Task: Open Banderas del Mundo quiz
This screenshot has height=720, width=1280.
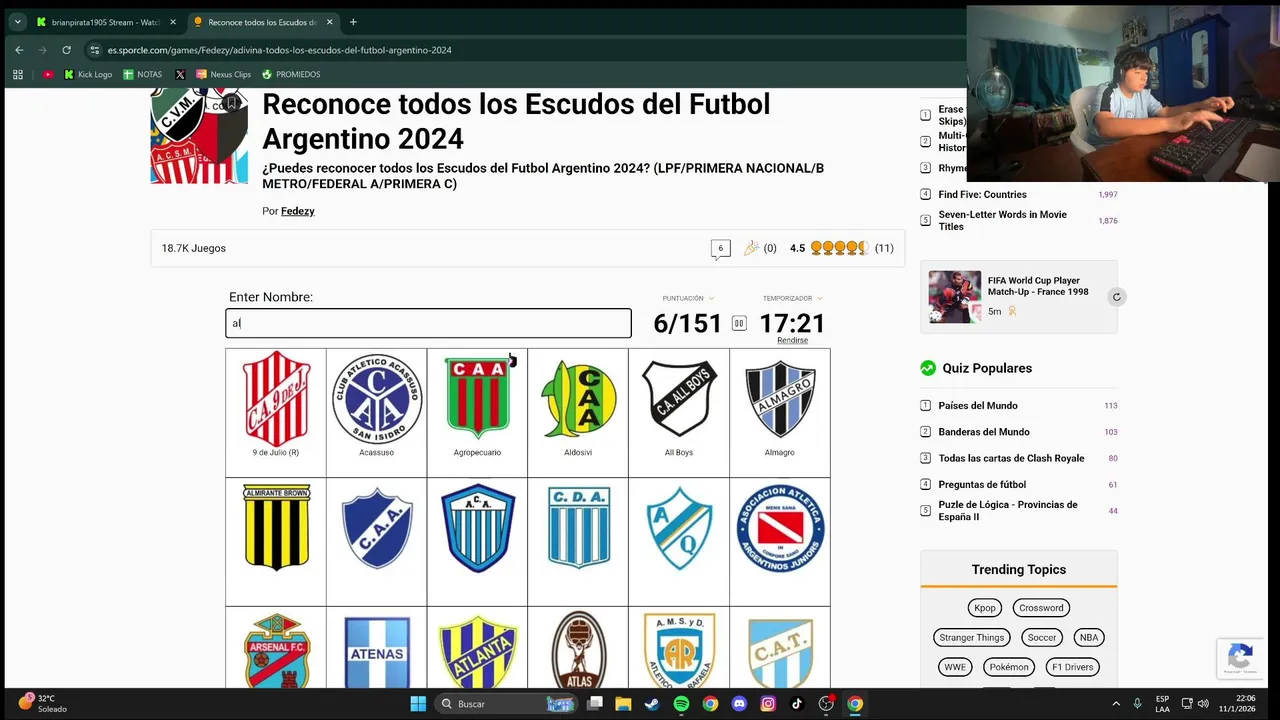Action: pos(984,432)
